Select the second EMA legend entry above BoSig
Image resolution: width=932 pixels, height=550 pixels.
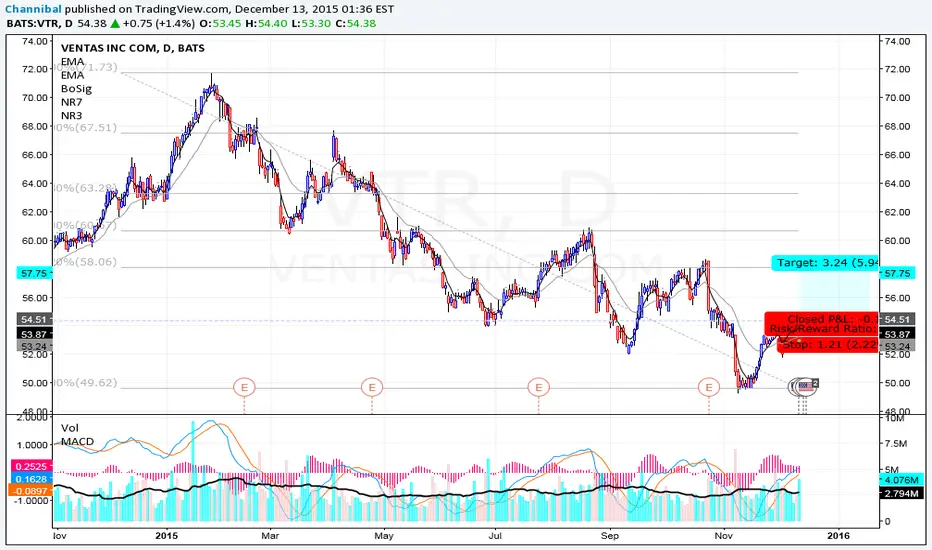pos(73,76)
